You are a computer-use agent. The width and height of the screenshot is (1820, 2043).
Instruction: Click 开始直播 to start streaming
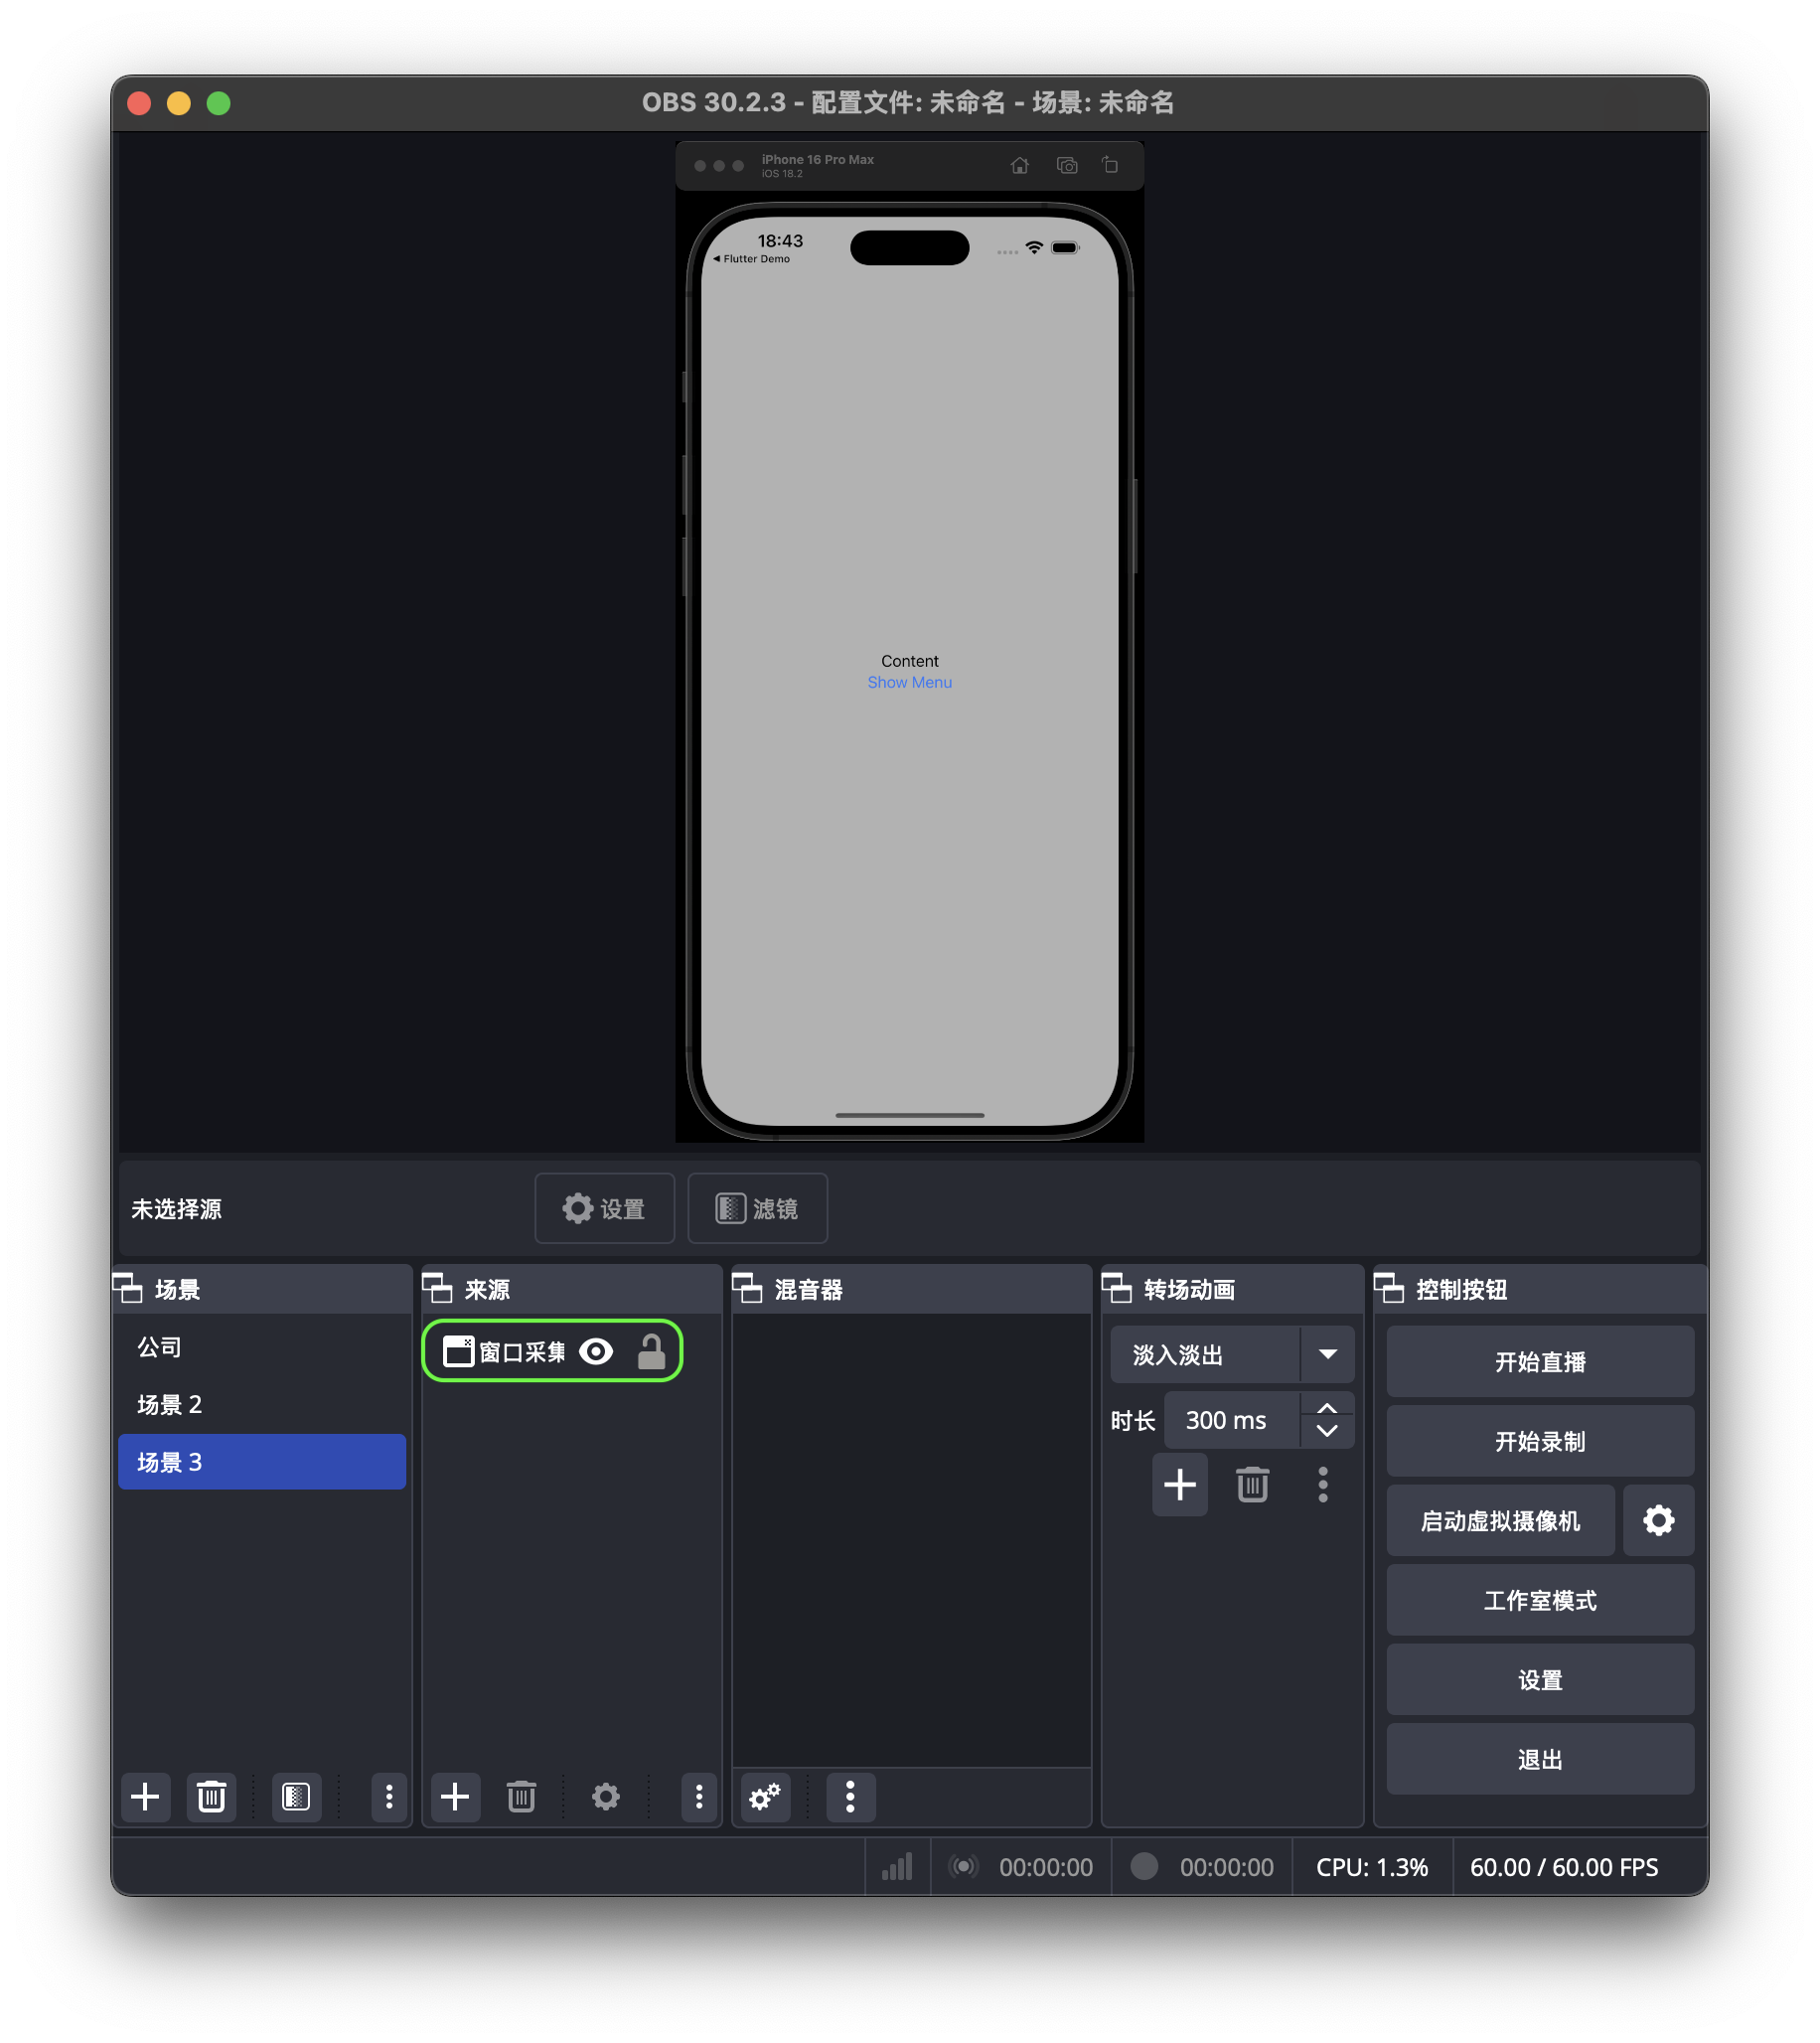tap(1540, 1362)
